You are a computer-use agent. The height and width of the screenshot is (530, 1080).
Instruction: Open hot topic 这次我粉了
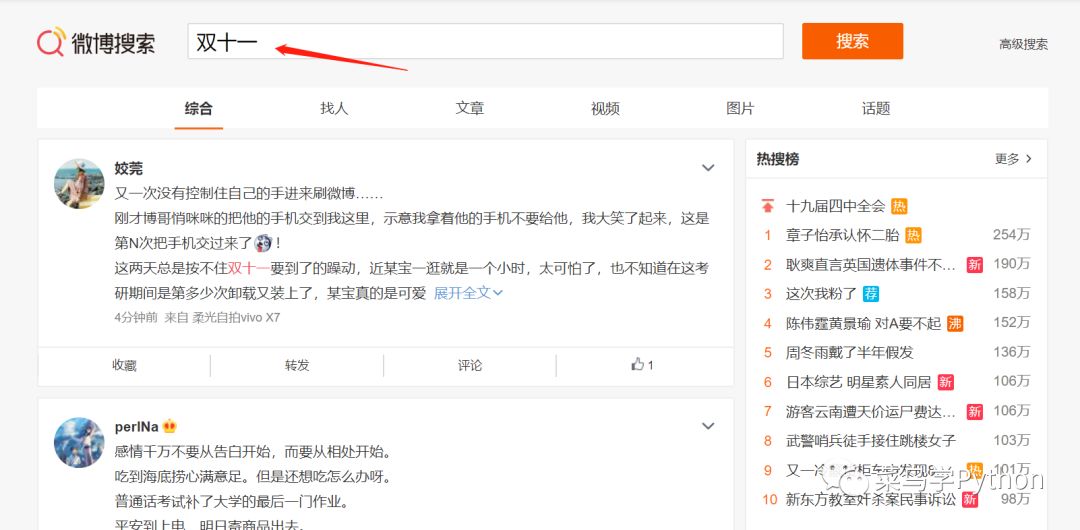coord(821,294)
